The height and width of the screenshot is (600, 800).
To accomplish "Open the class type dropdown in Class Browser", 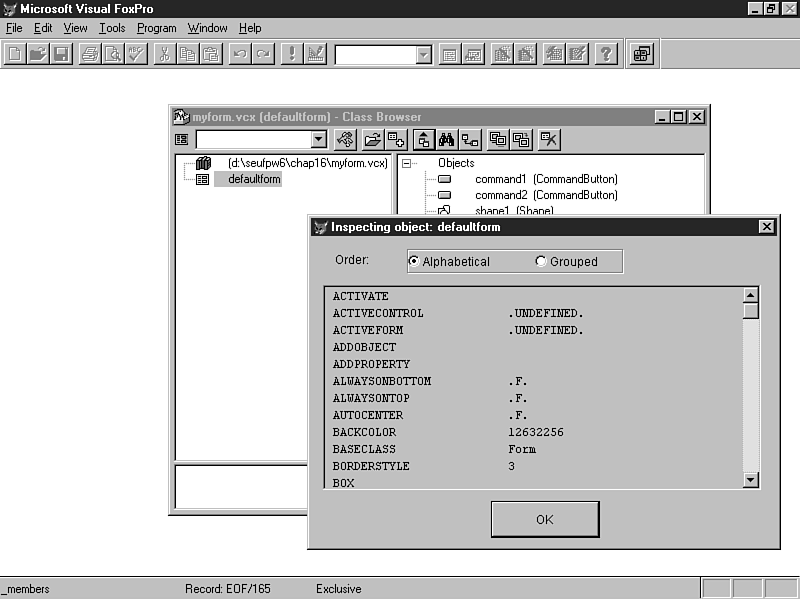I will click(319, 140).
